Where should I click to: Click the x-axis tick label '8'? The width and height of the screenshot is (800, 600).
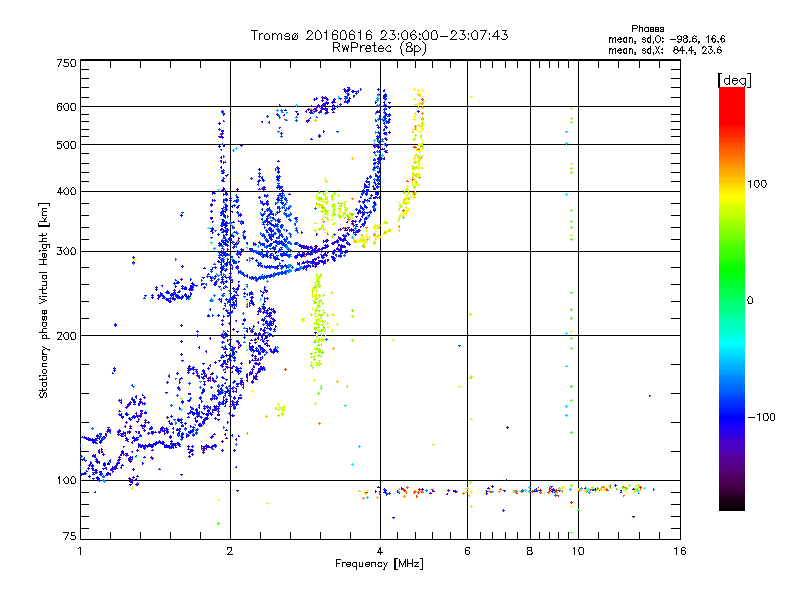point(530,551)
